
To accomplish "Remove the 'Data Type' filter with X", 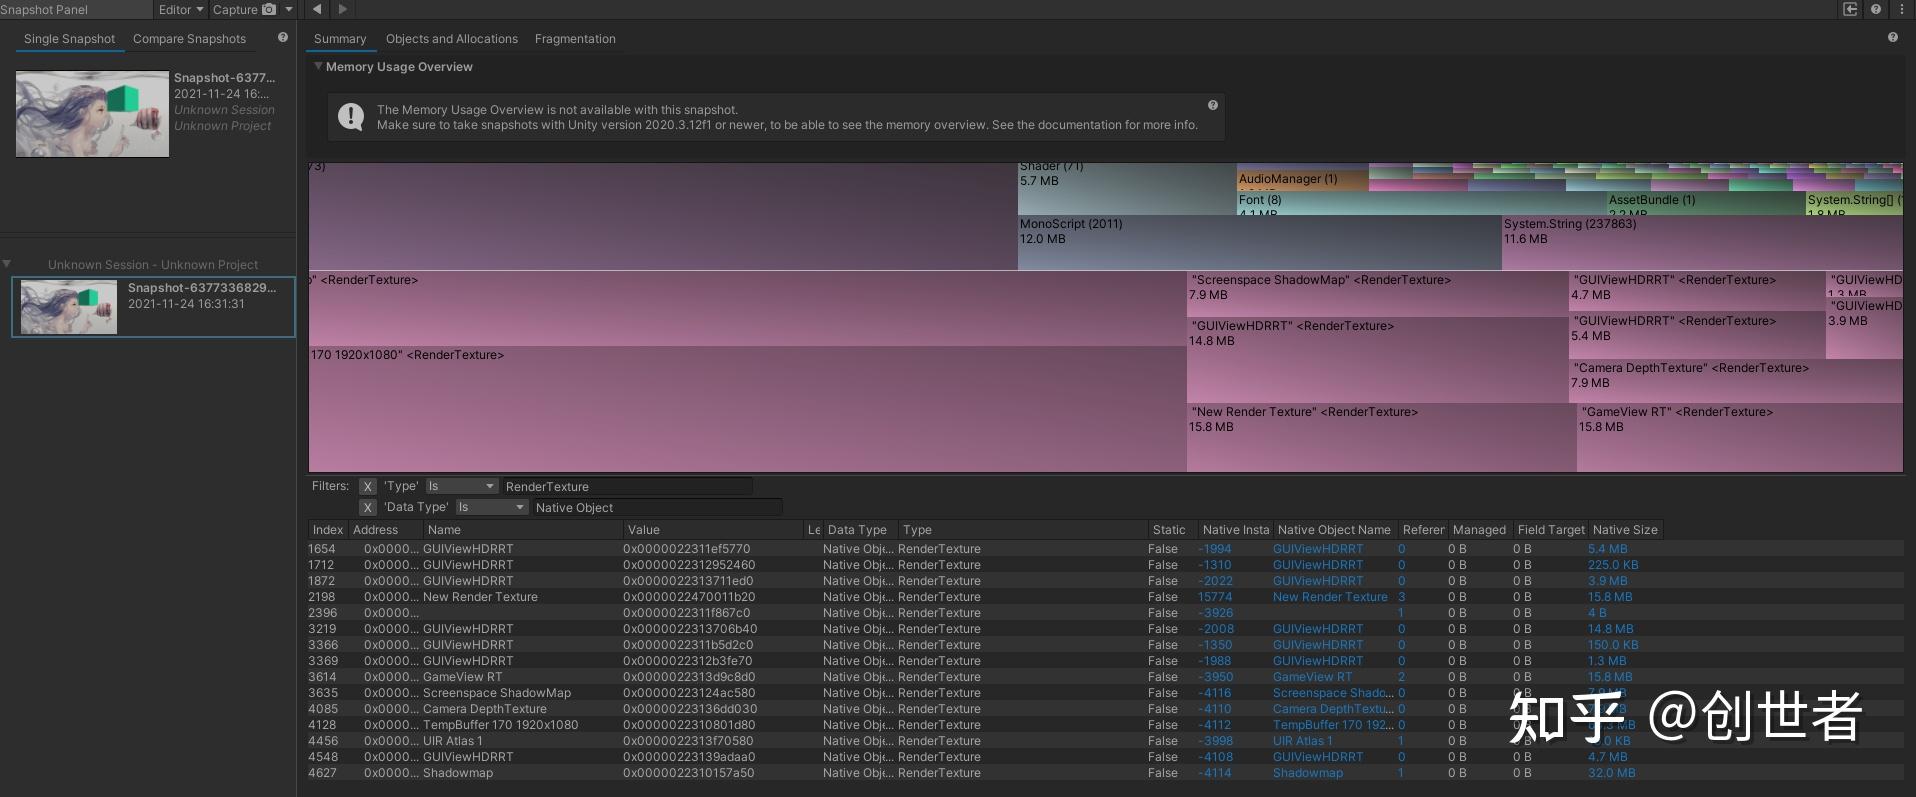I will click(368, 508).
